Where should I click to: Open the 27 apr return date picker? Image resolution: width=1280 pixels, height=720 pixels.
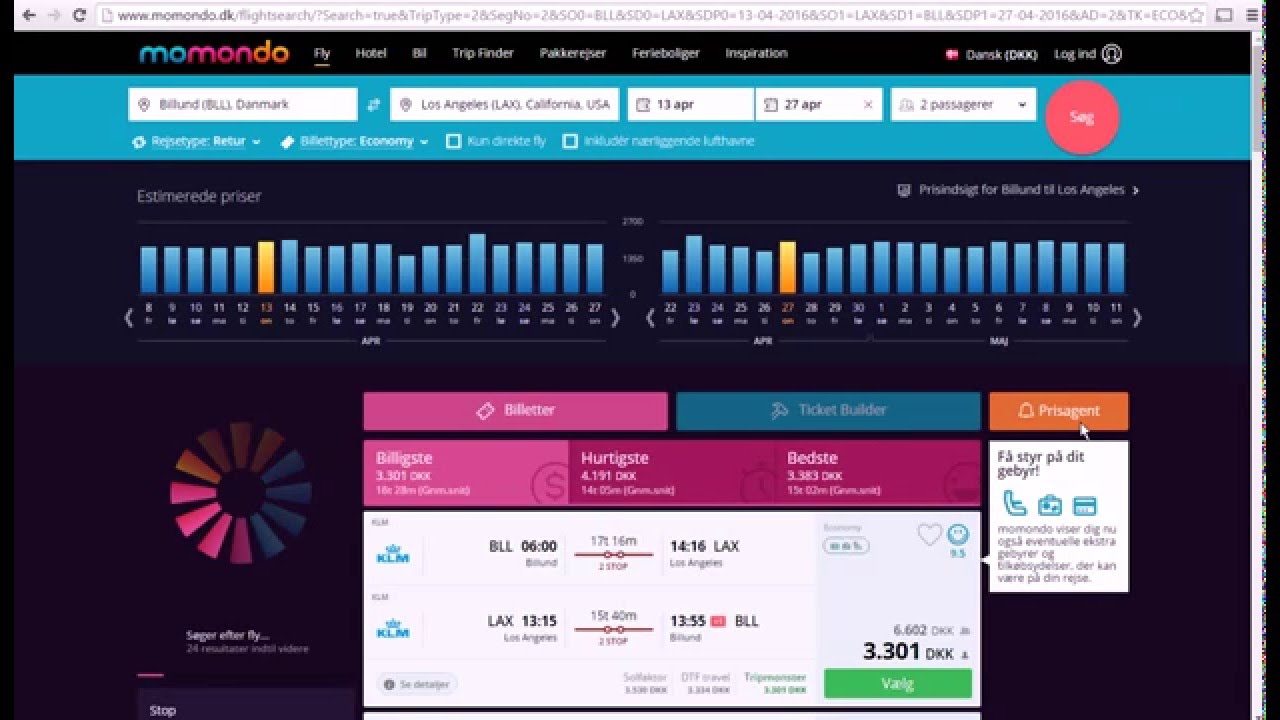coord(818,104)
